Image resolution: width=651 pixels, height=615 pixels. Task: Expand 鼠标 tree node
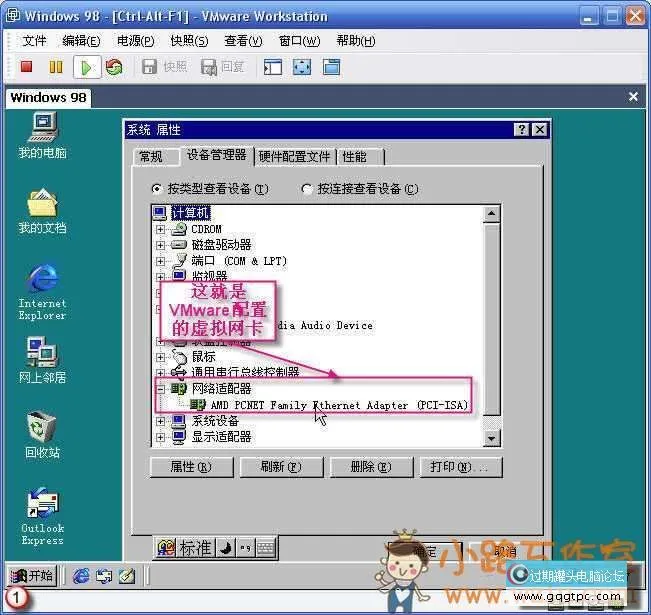160,357
